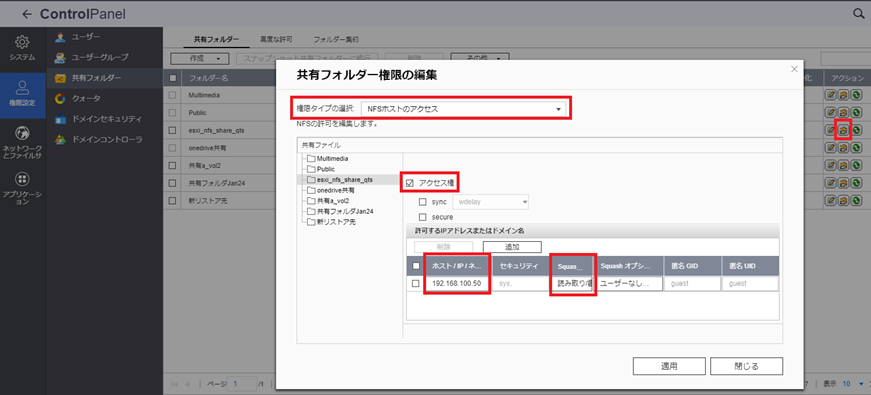Edit permissions icon for esxi_nfs_share_qts row
This screenshot has height=395, width=871.
843,130
